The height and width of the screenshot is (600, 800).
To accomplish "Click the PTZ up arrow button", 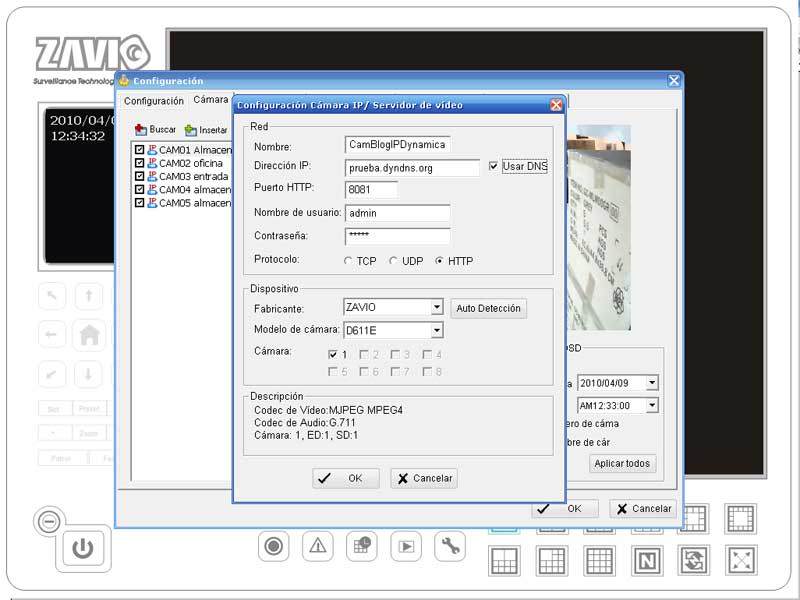I will click(x=89, y=296).
